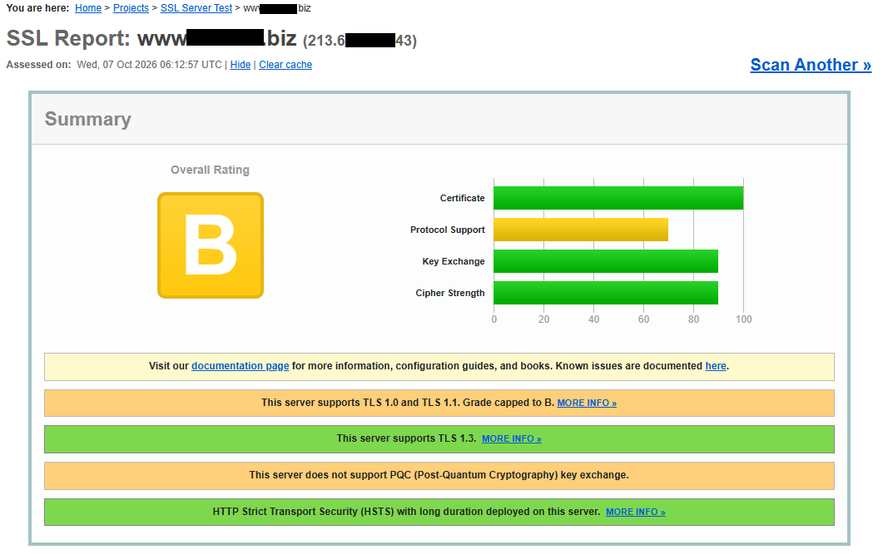Click the Overall Rating label

210,169
